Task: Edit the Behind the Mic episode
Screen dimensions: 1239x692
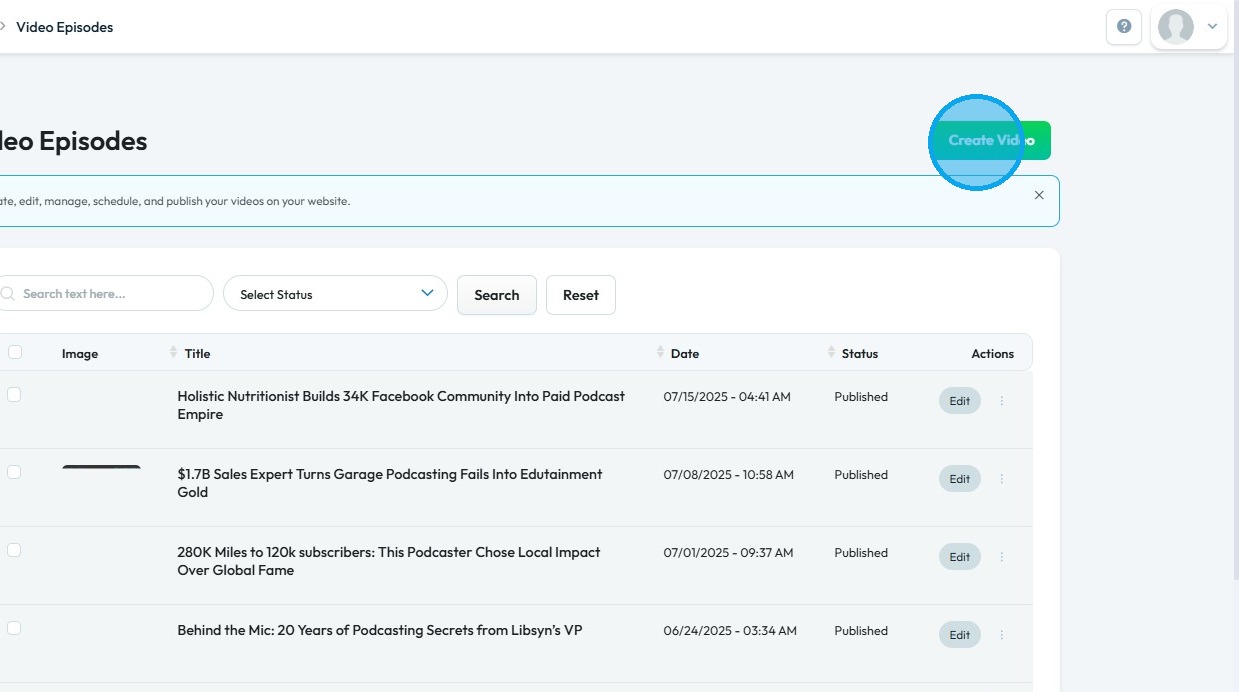Action: pos(959,635)
